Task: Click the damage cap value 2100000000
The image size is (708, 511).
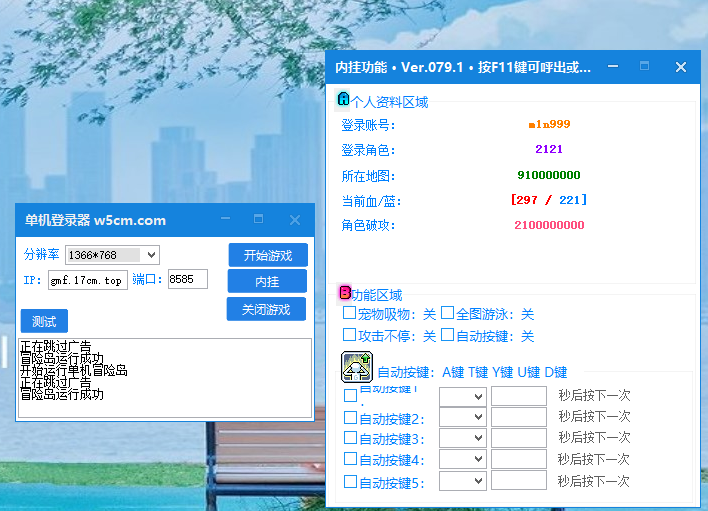Action: [549, 225]
